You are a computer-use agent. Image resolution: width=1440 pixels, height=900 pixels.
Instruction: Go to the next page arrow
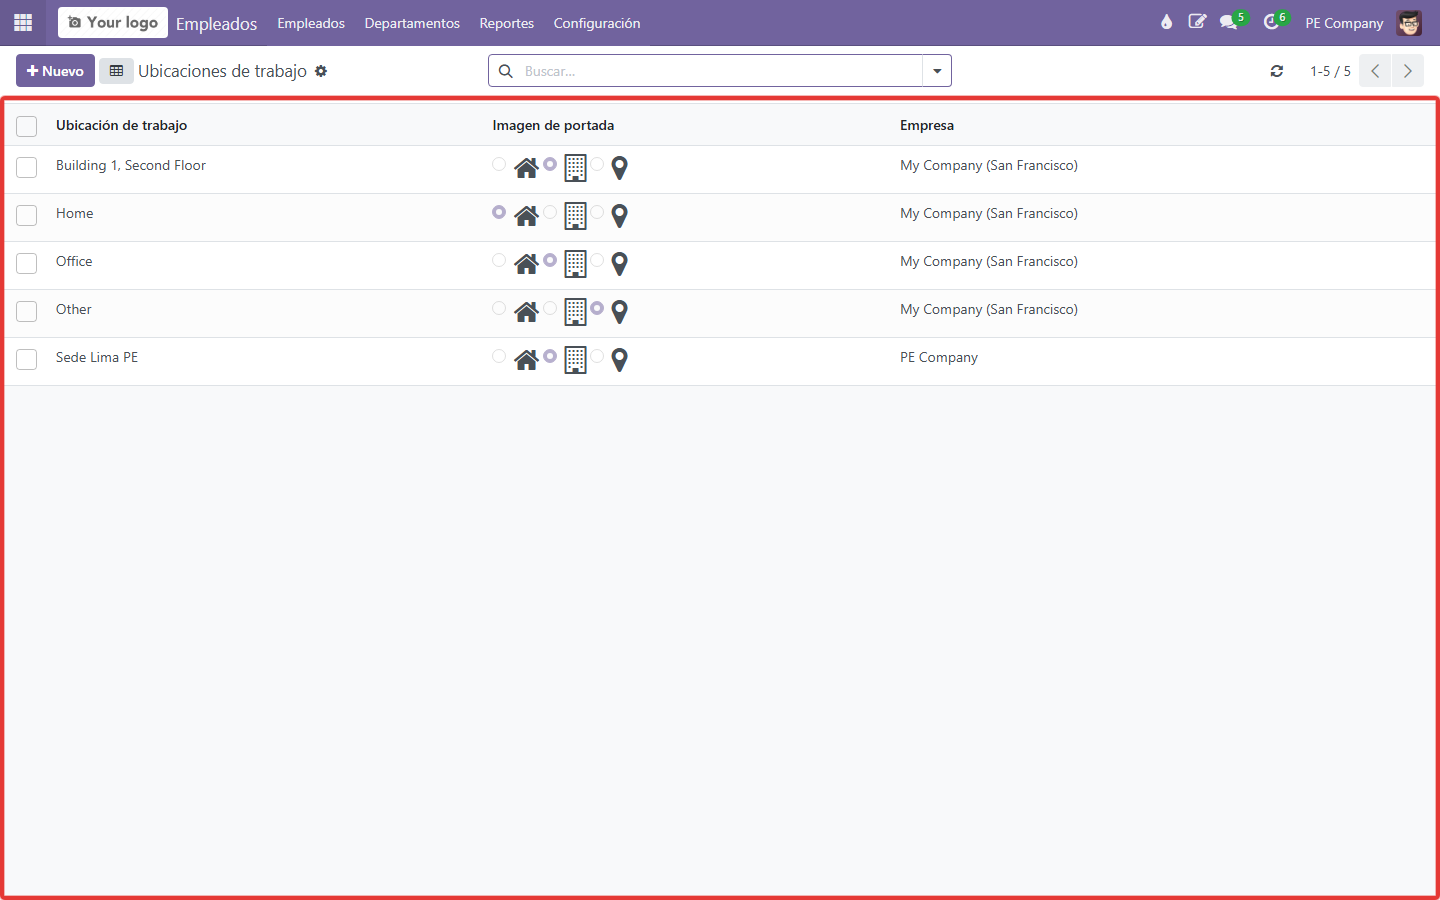[1408, 71]
